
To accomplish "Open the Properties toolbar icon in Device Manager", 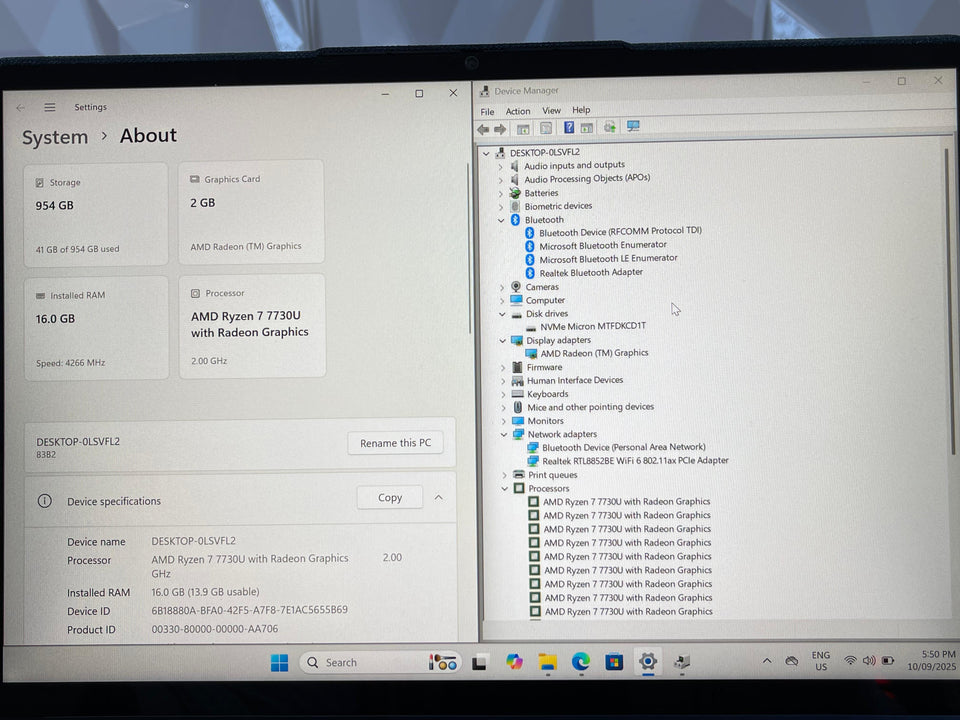I will [546, 128].
